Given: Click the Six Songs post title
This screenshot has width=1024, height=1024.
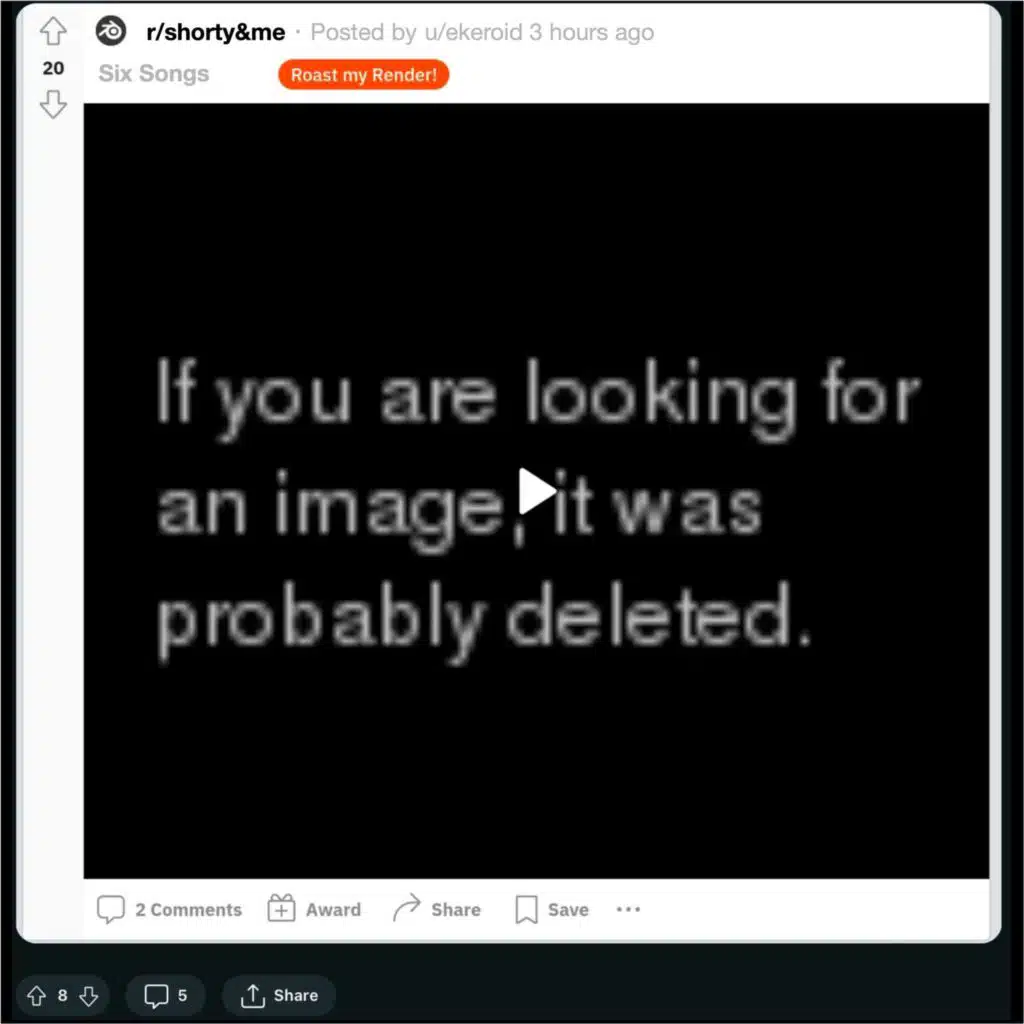Looking at the screenshot, I should [154, 74].
